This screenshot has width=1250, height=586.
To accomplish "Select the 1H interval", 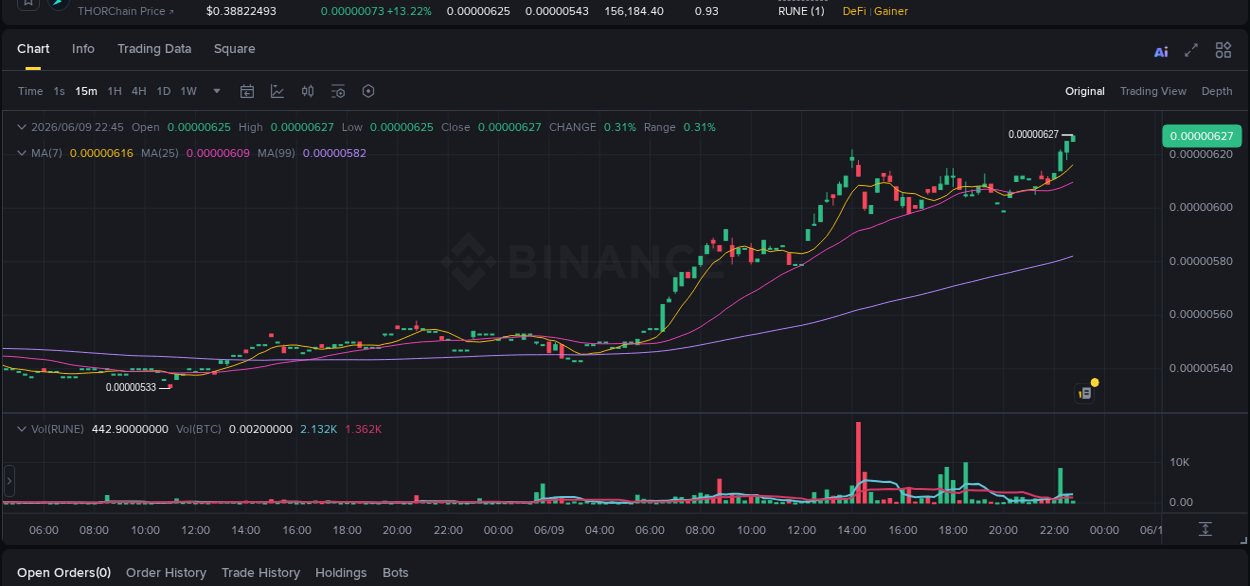I will [115, 91].
